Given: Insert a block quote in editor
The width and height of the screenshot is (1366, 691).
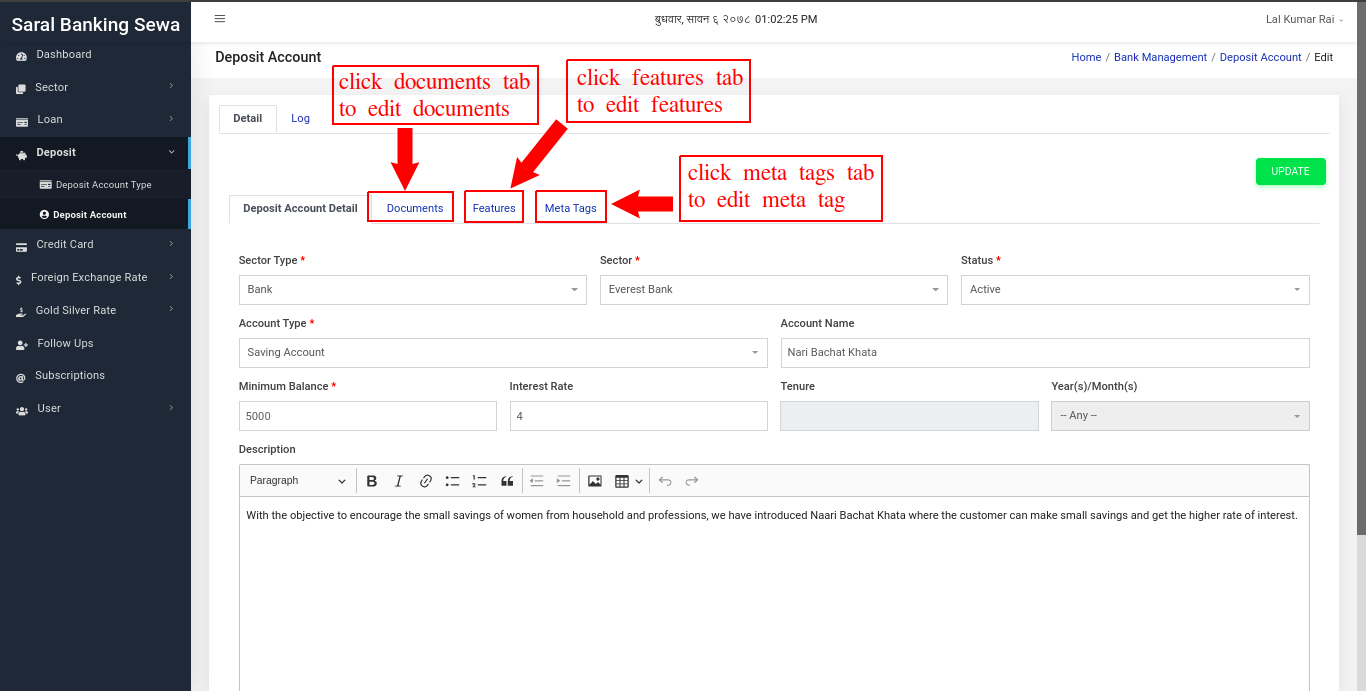Looking at the screenshot, I should point(507,481).
